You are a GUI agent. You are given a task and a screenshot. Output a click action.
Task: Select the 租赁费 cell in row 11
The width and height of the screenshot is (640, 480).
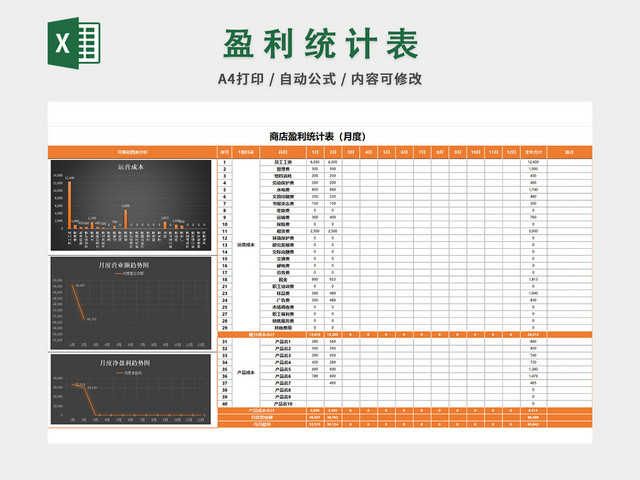tap(283, 231)
